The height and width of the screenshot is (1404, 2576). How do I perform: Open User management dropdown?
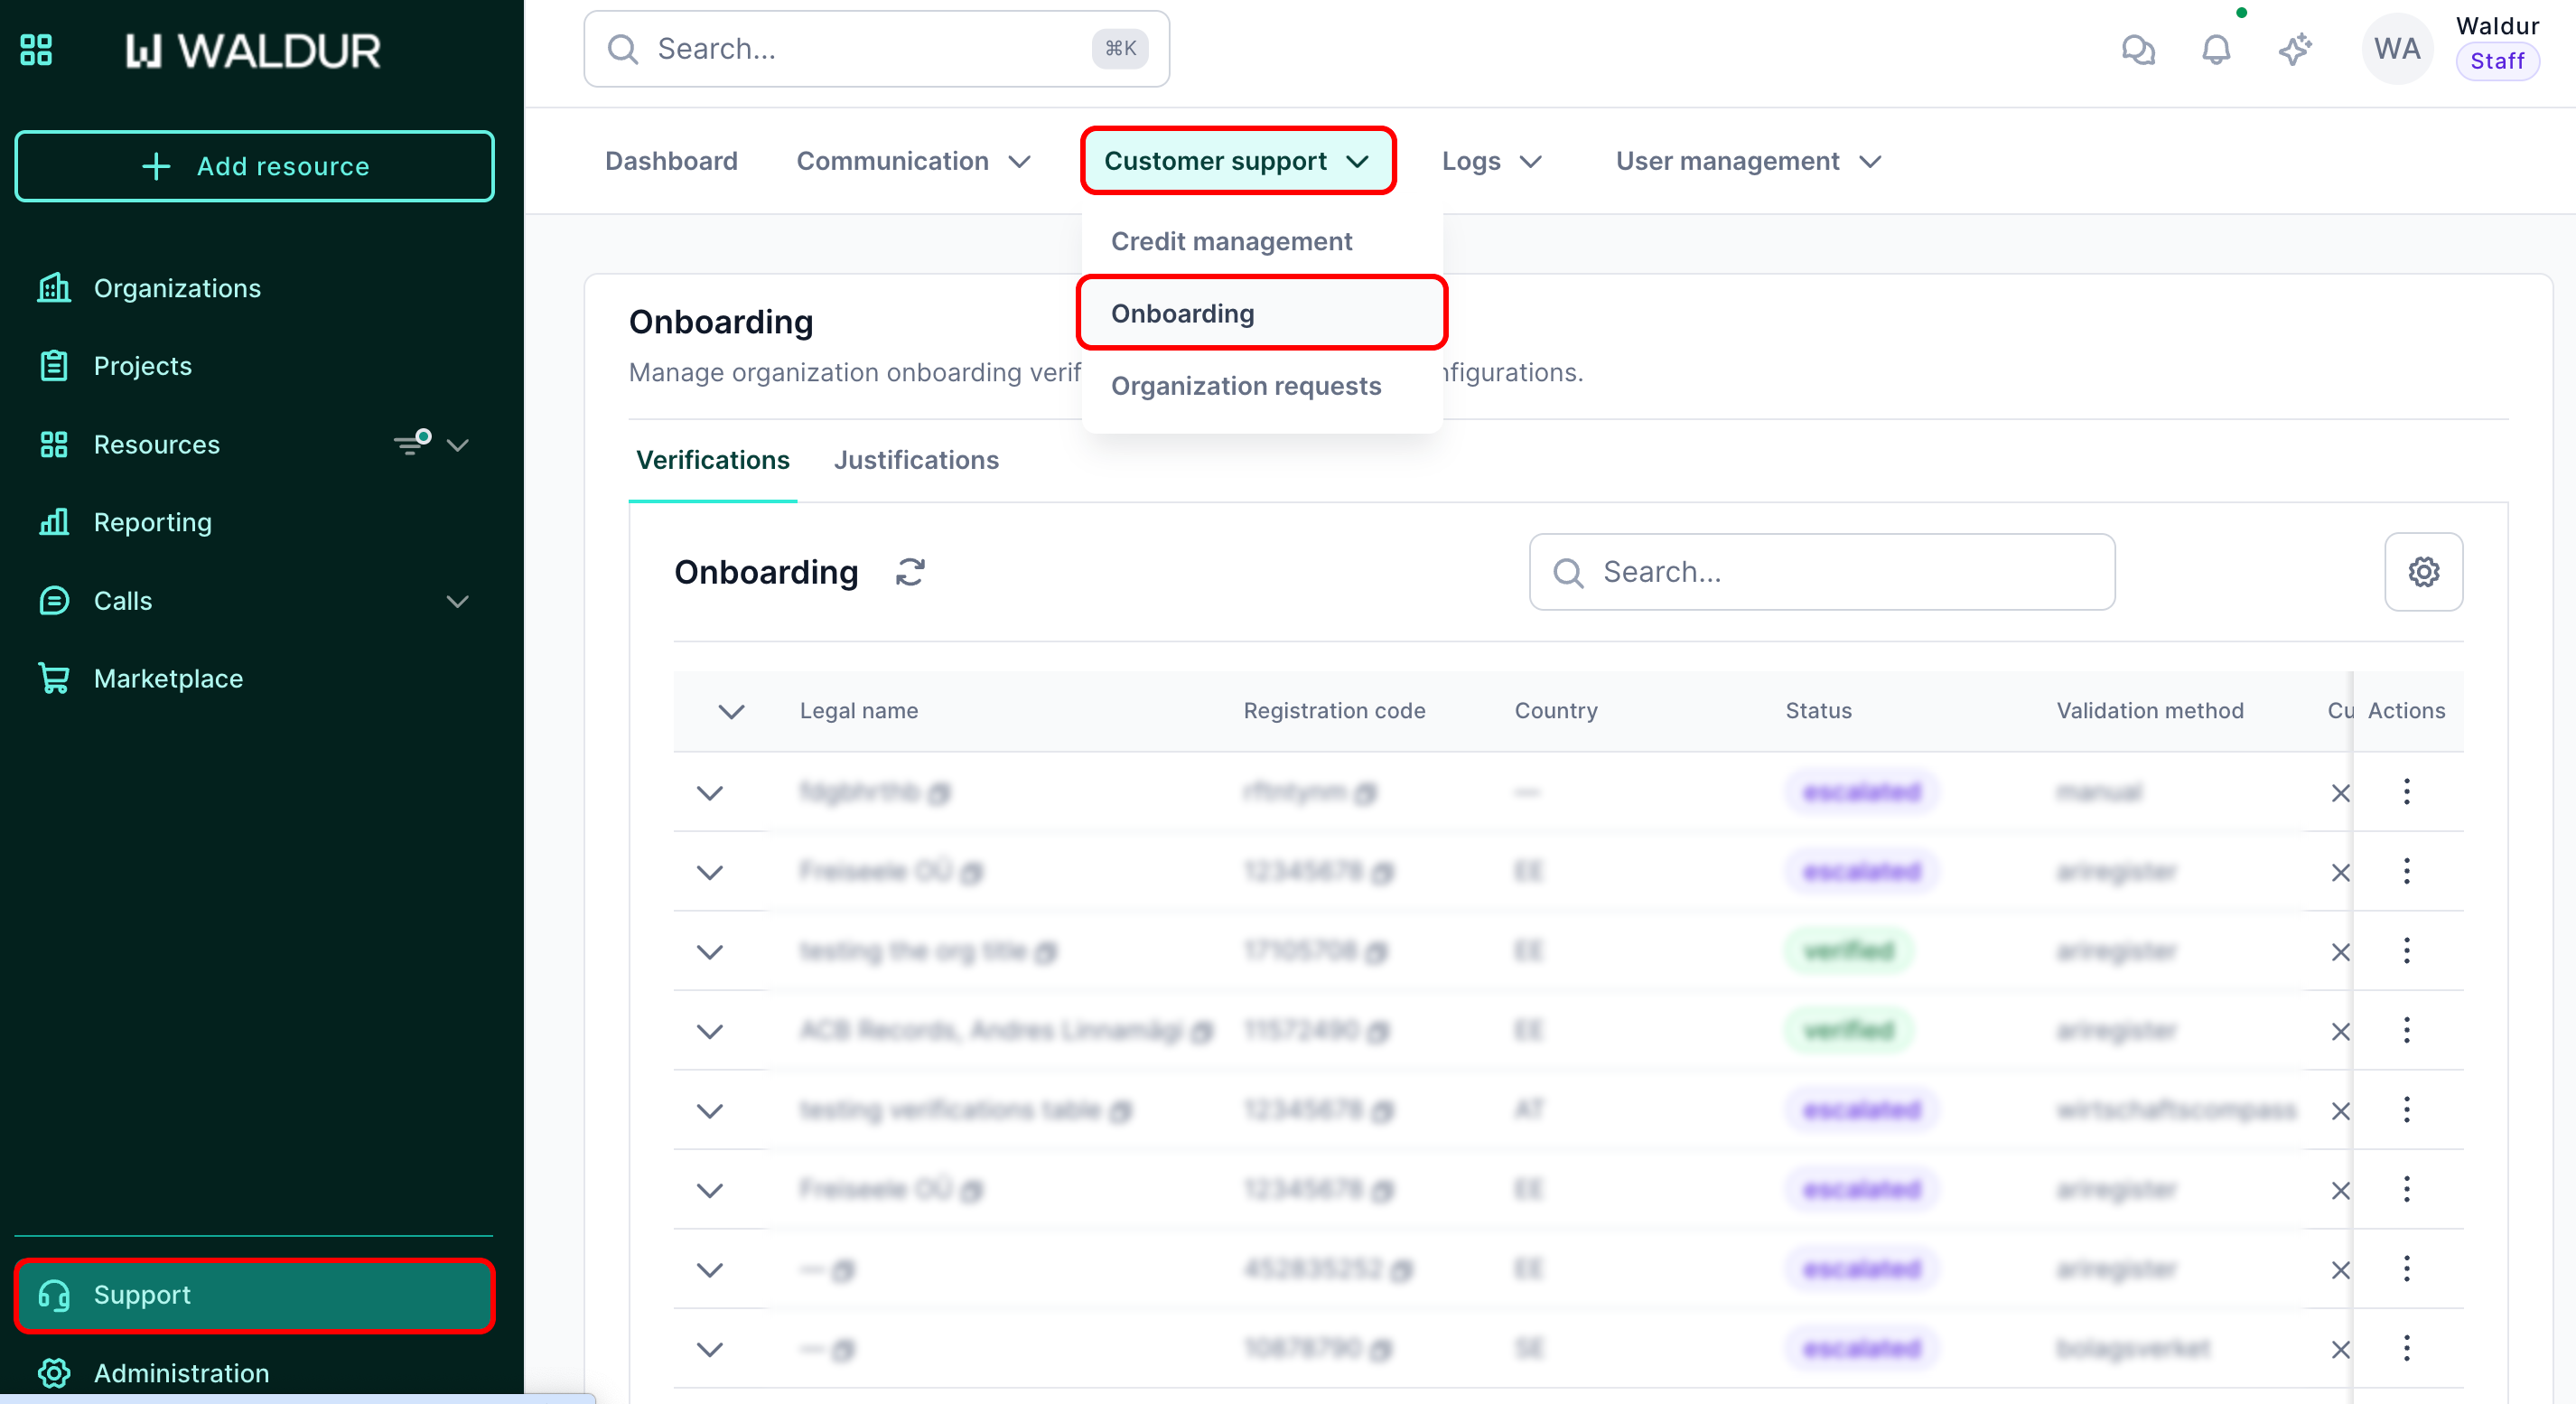click(x=1748, y=161)
